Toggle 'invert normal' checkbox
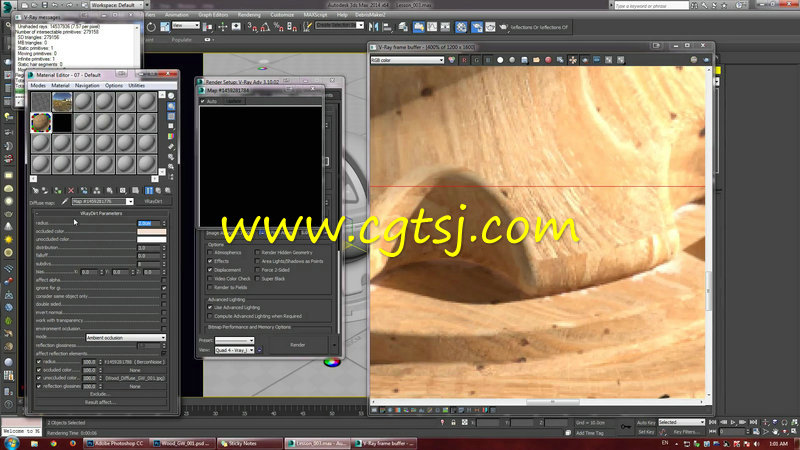The width and height of the screenshot is (800, 450). pyautogui.click(x=164, y=313)
